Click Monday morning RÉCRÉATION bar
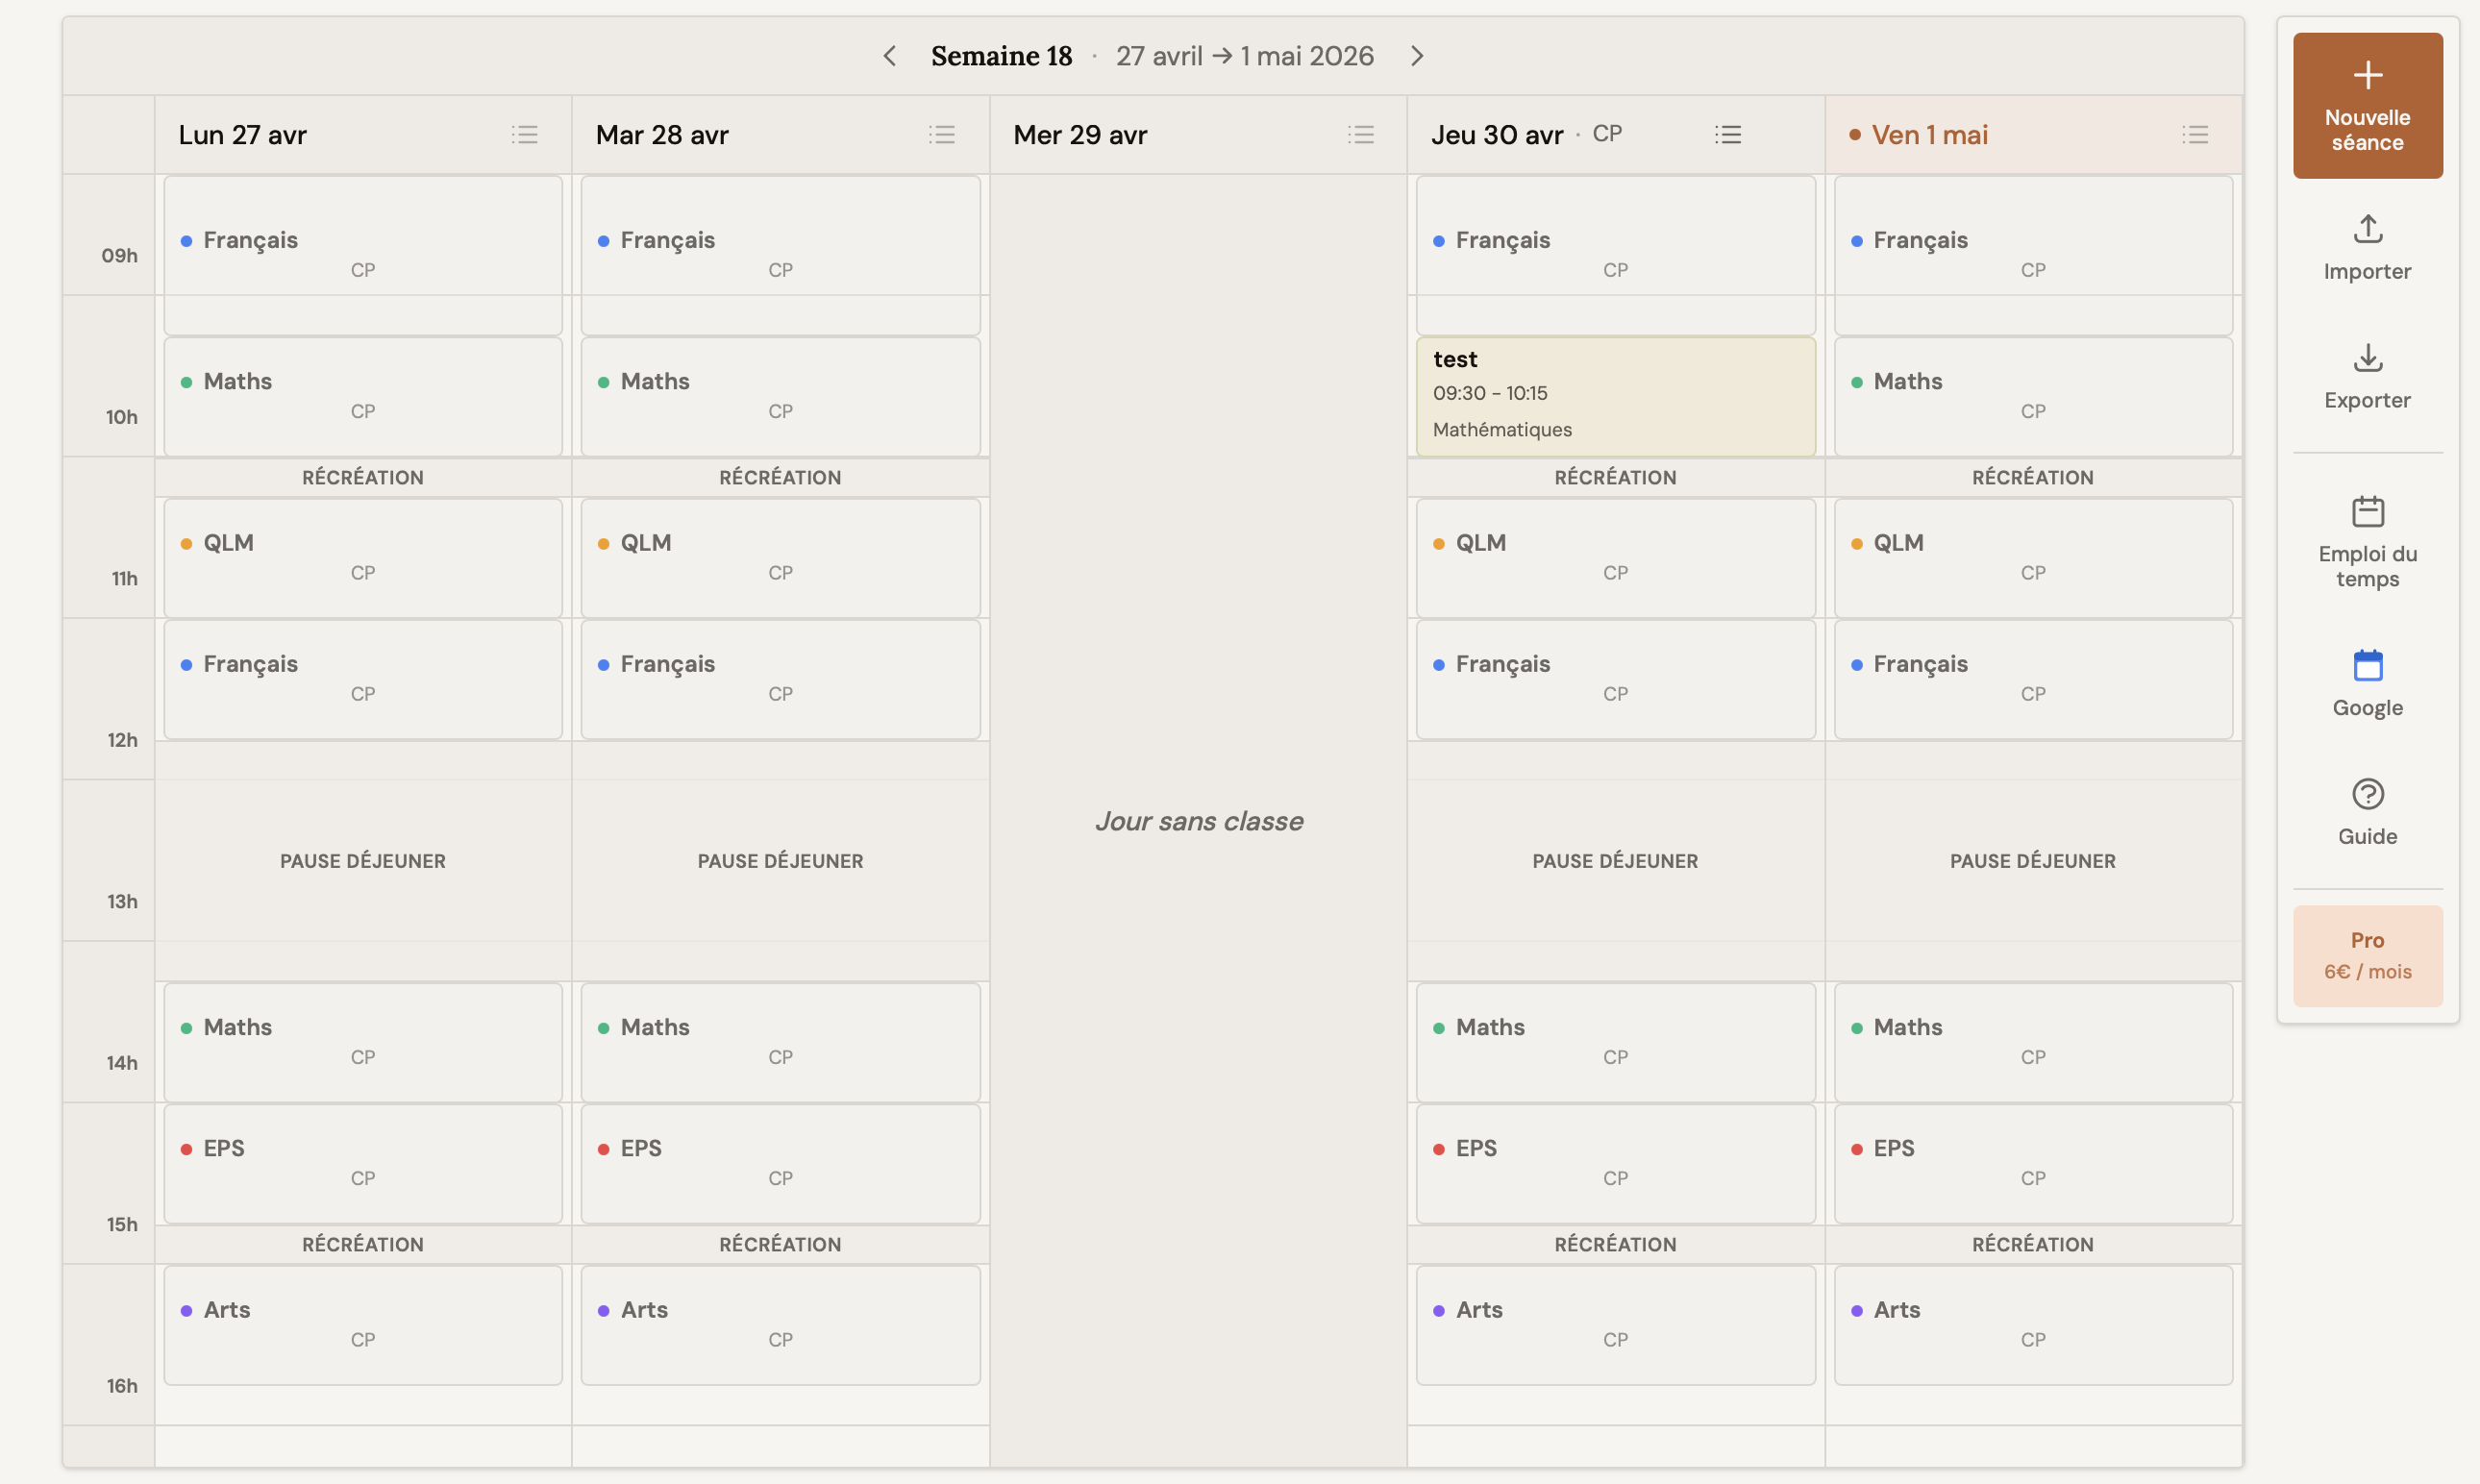 point(363,477)
